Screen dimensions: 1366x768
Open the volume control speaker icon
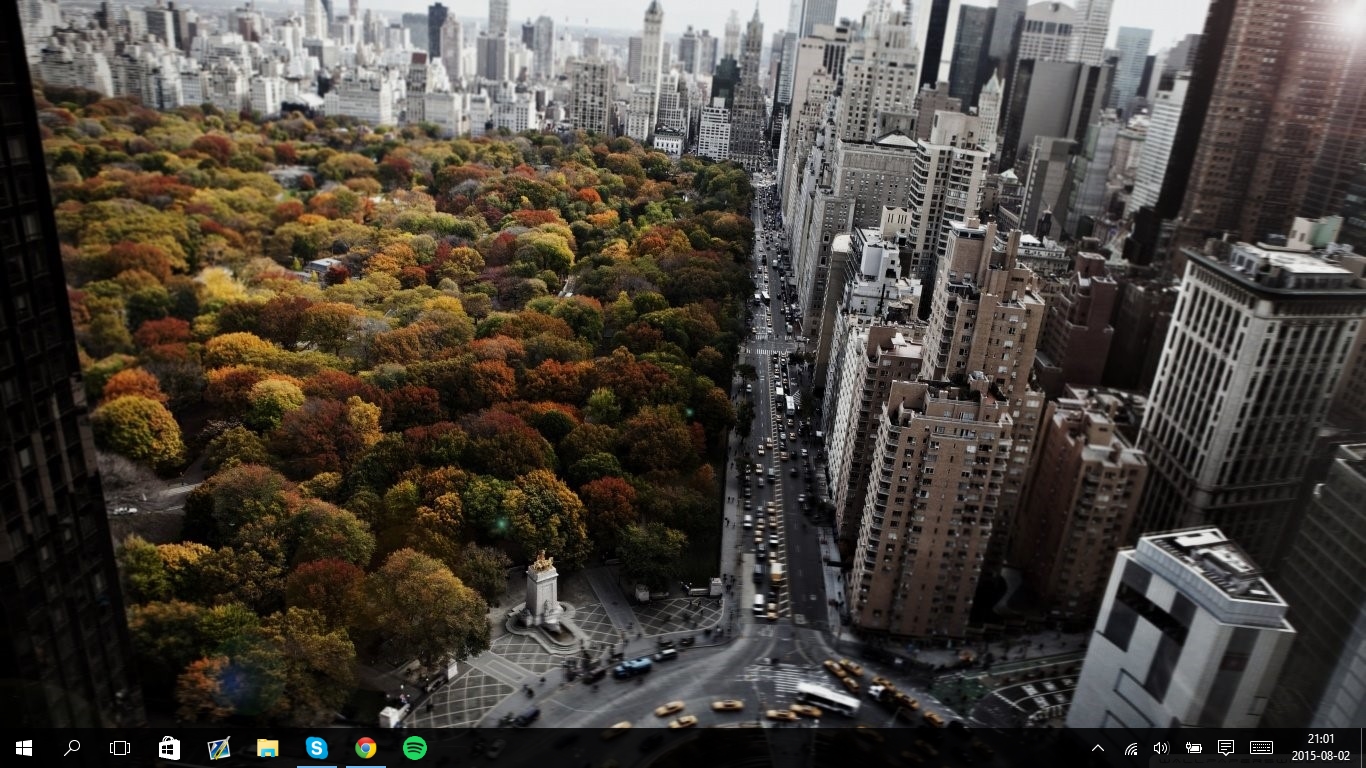pos(1161,748)
